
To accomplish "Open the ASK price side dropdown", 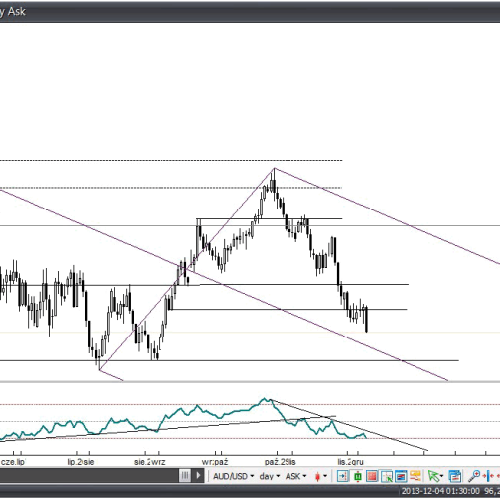I will pos(296,476).
